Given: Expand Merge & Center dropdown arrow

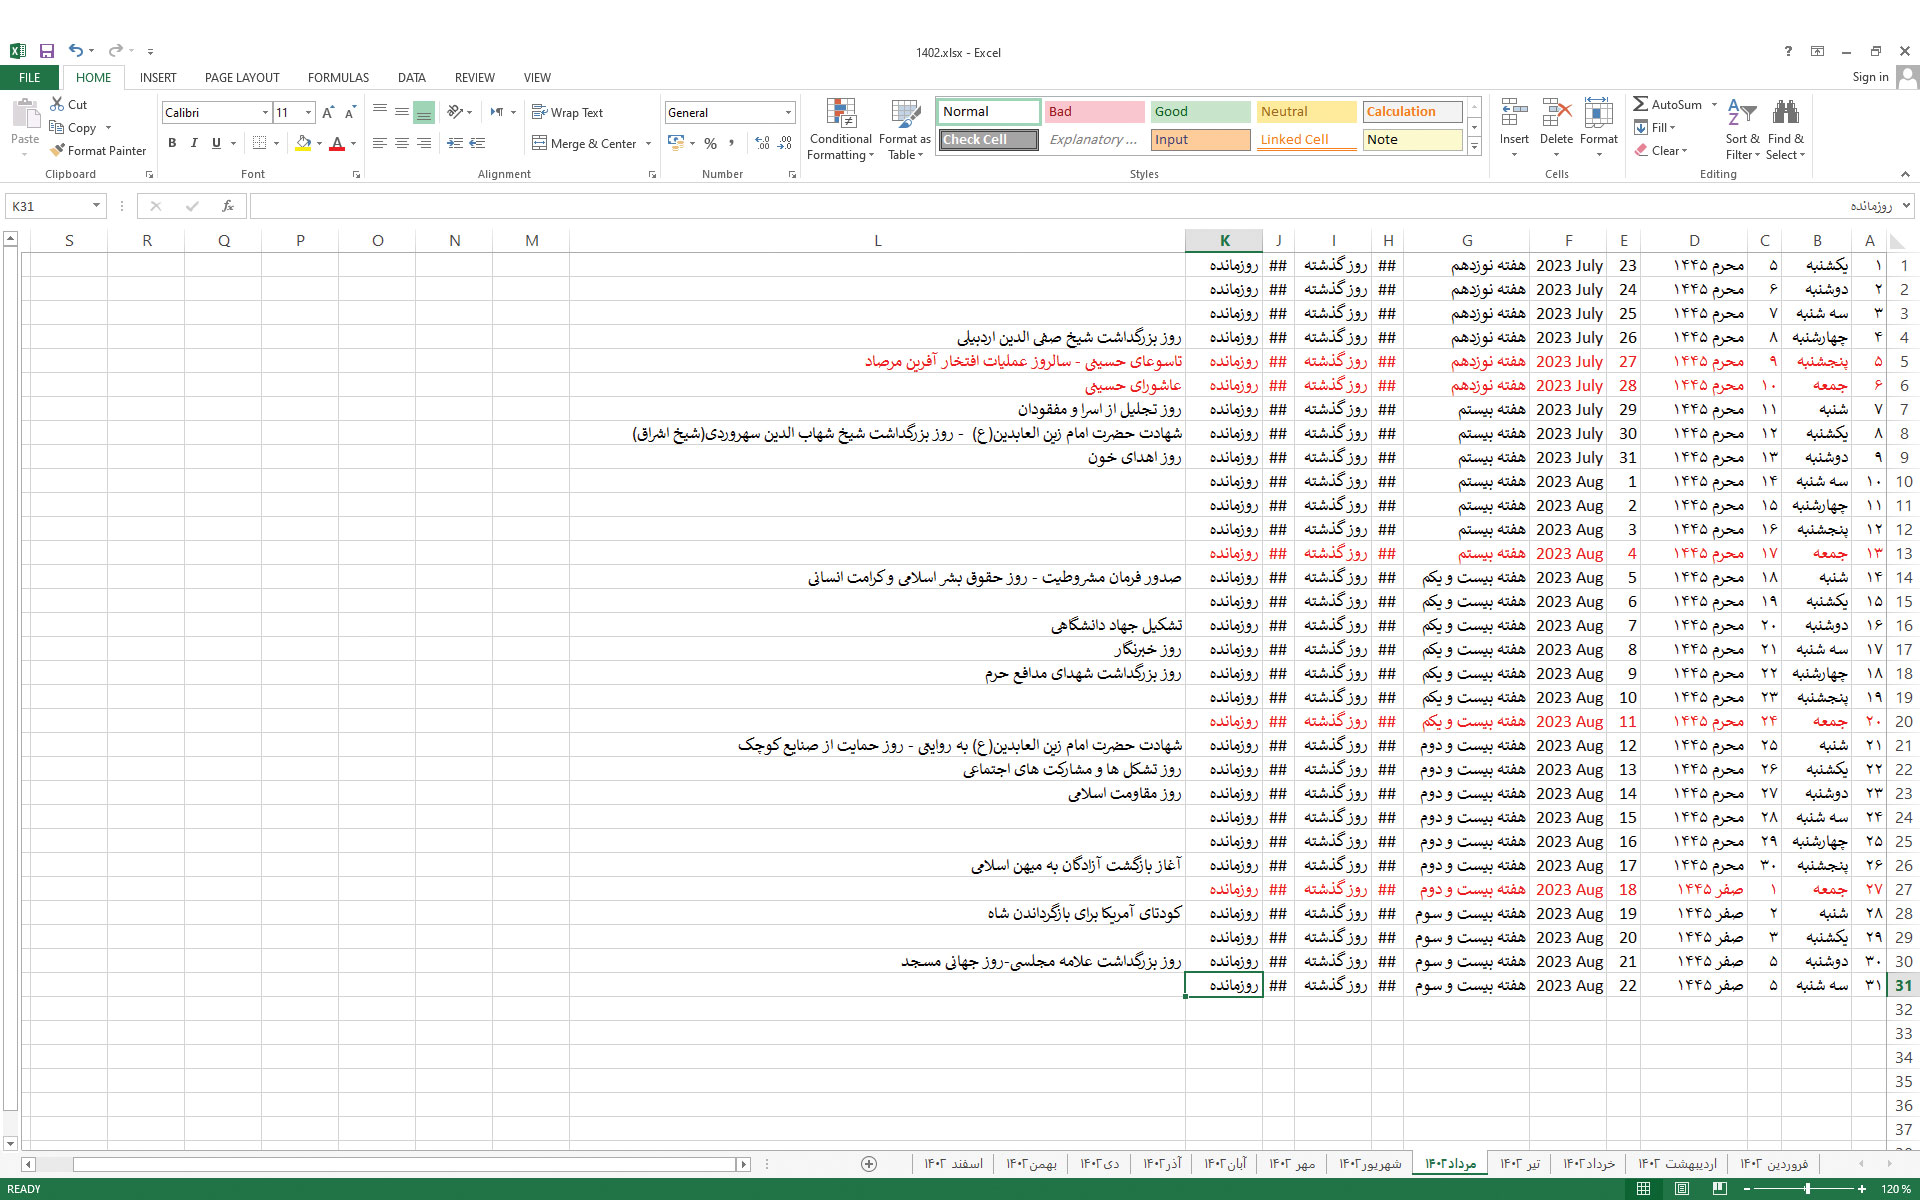Looking at the screenshot, I should (648, 143).
